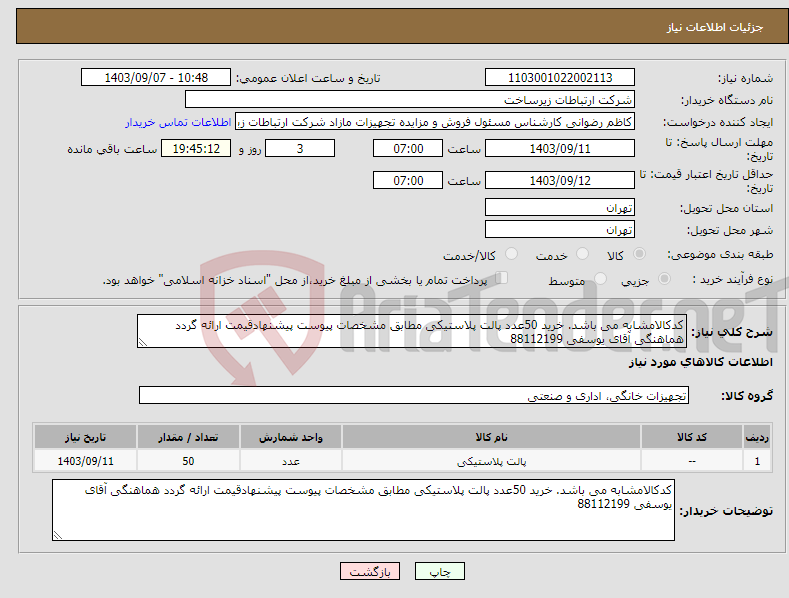Click the تعداد / مقدار column header
Screen dimensions: 789x598
click(x=188, y=437)
